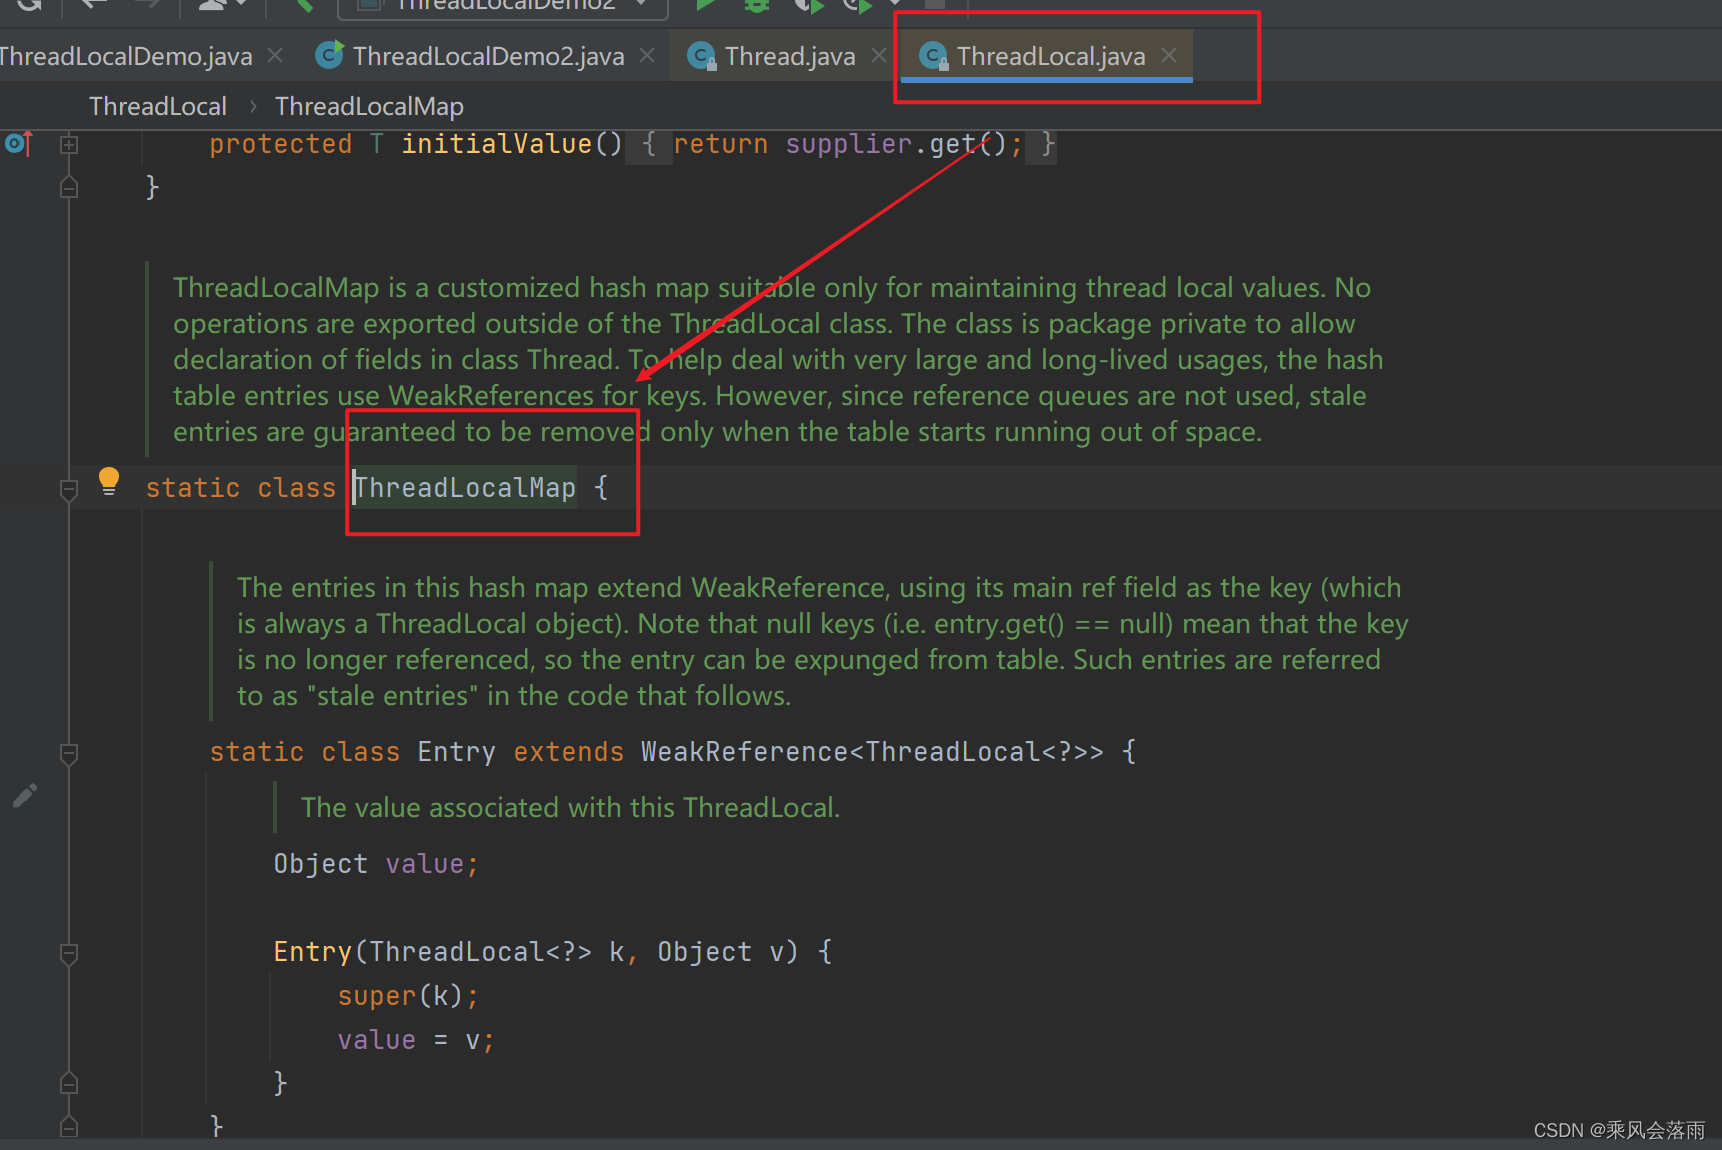Click WeakReference<ThreadLocal<?>> type in Entry declaration
The height and width of the screenshot is (1150, 1722).
872,752
